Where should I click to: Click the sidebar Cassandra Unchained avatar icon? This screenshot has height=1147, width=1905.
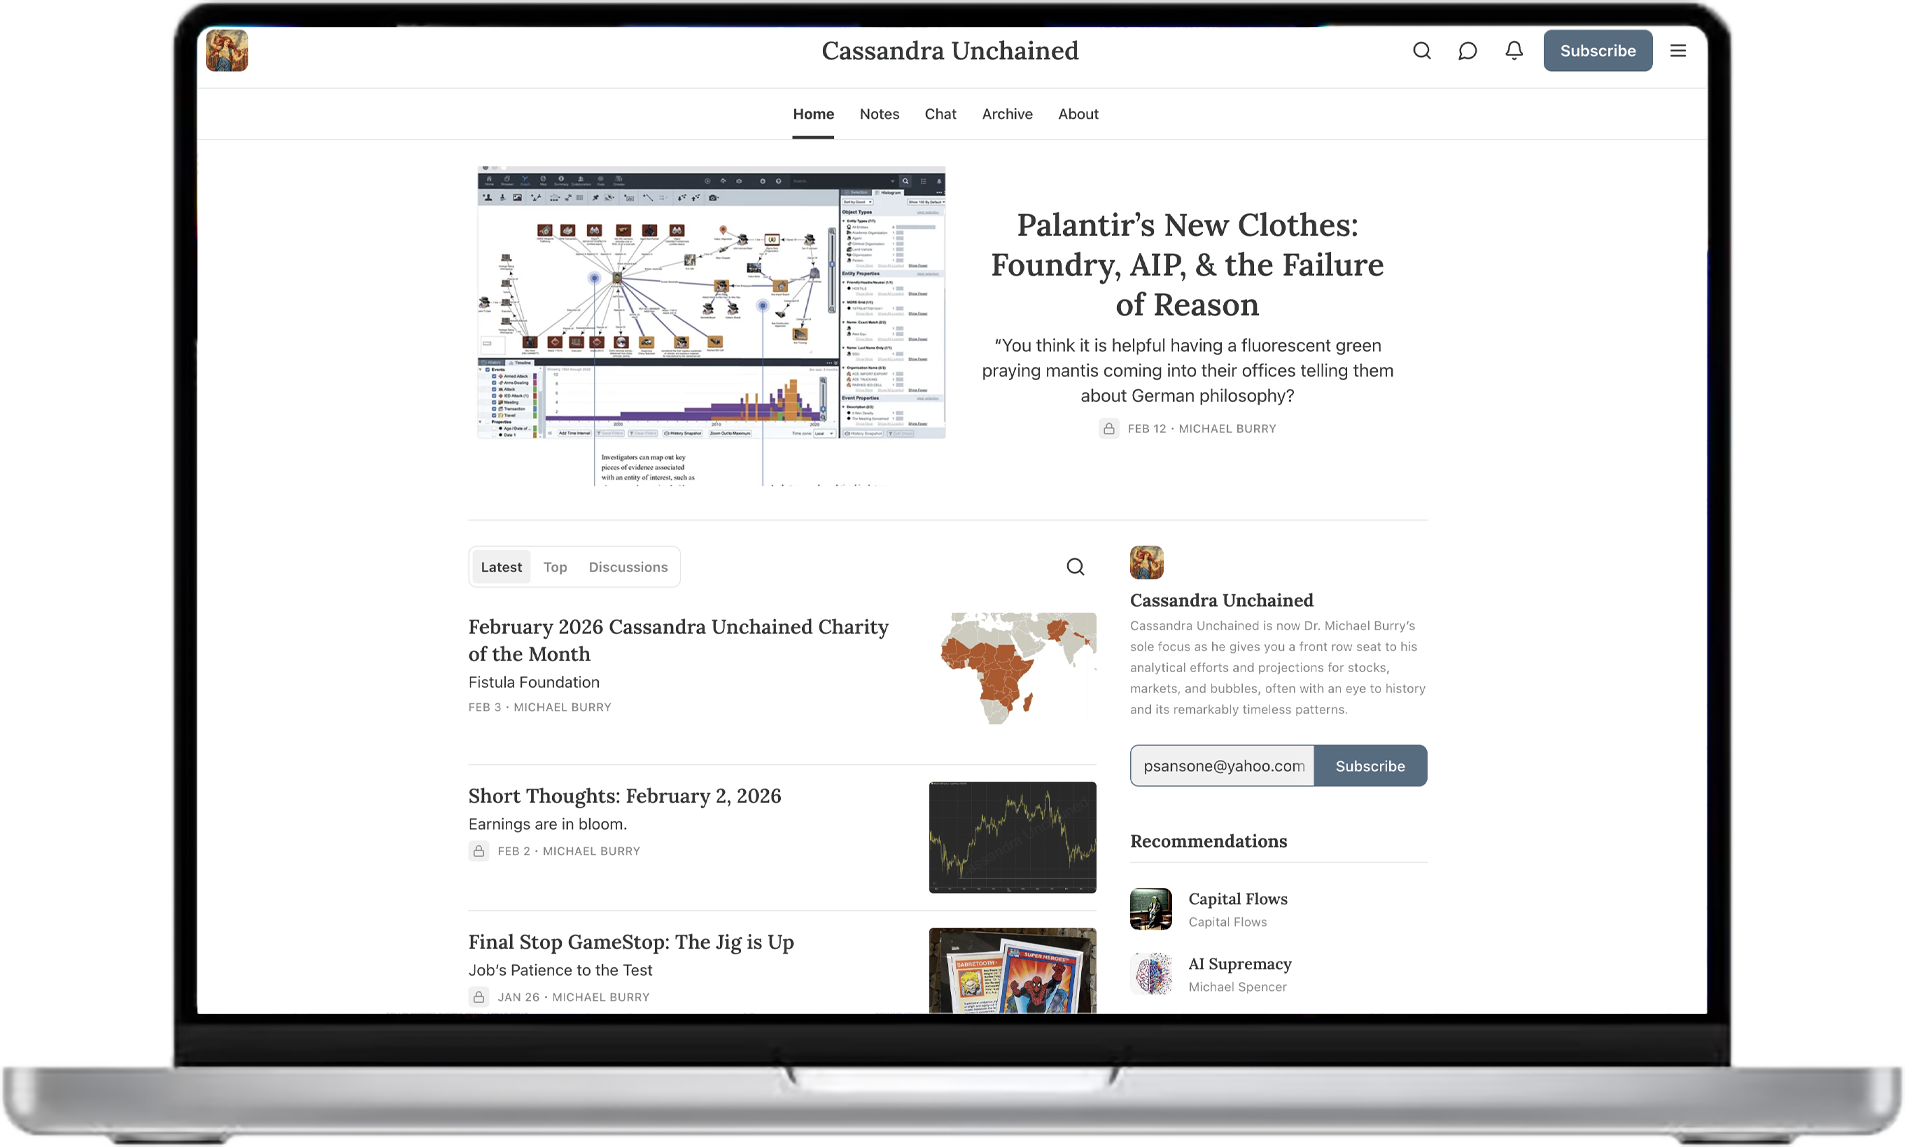tap(1147, 563)
